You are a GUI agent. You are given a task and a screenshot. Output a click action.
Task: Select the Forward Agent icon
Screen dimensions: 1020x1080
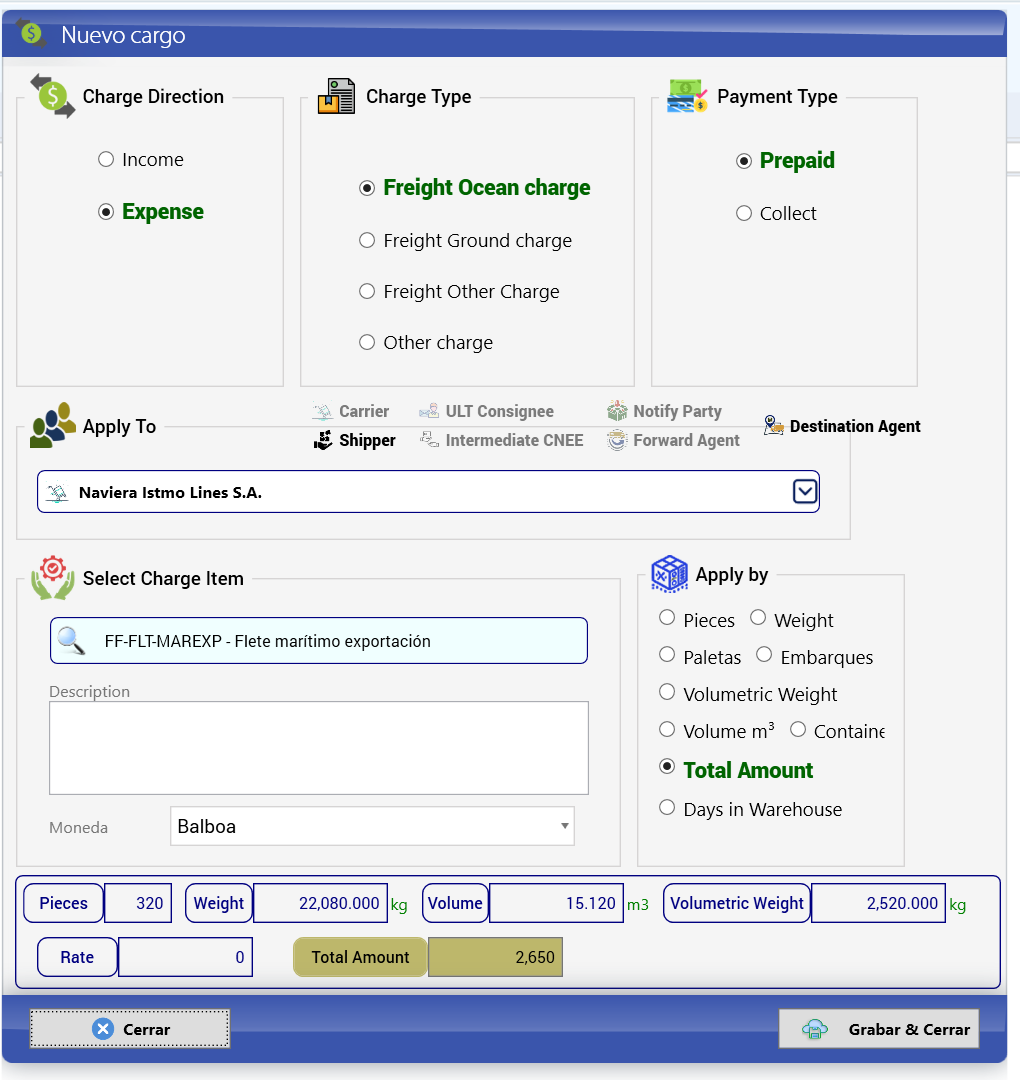tap(617, 440)
